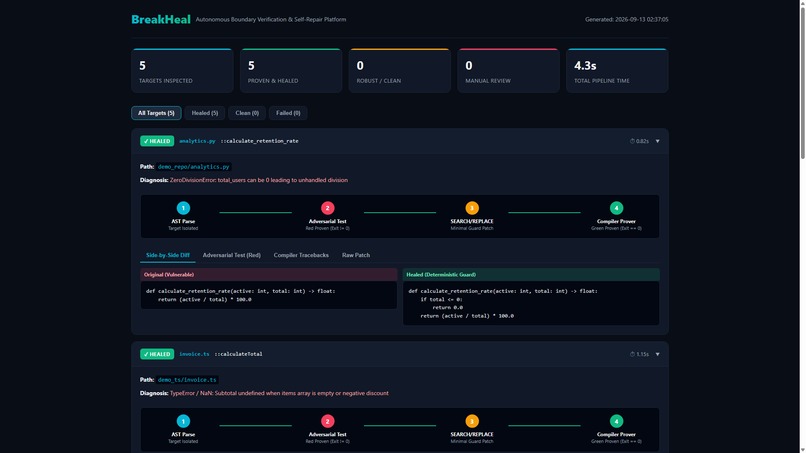Click the demo_ts/invoice.ts path
806x453 pixels.
click(x=187, y=380)
